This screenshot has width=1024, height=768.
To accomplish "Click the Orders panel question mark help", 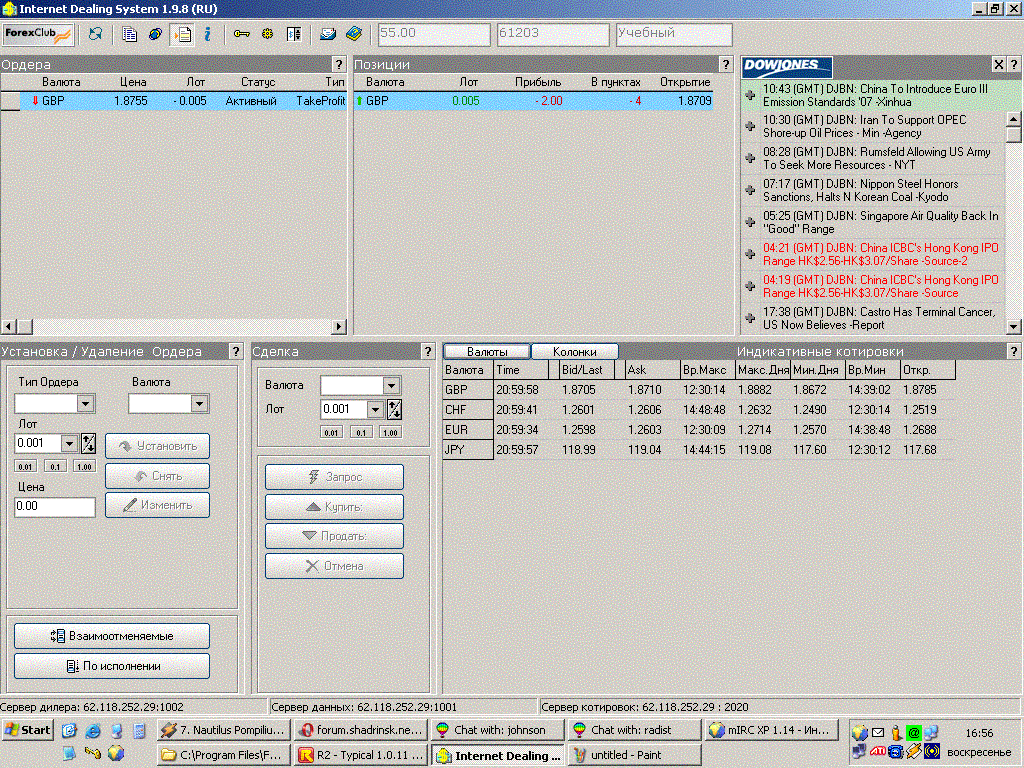I will pos(338,64).
